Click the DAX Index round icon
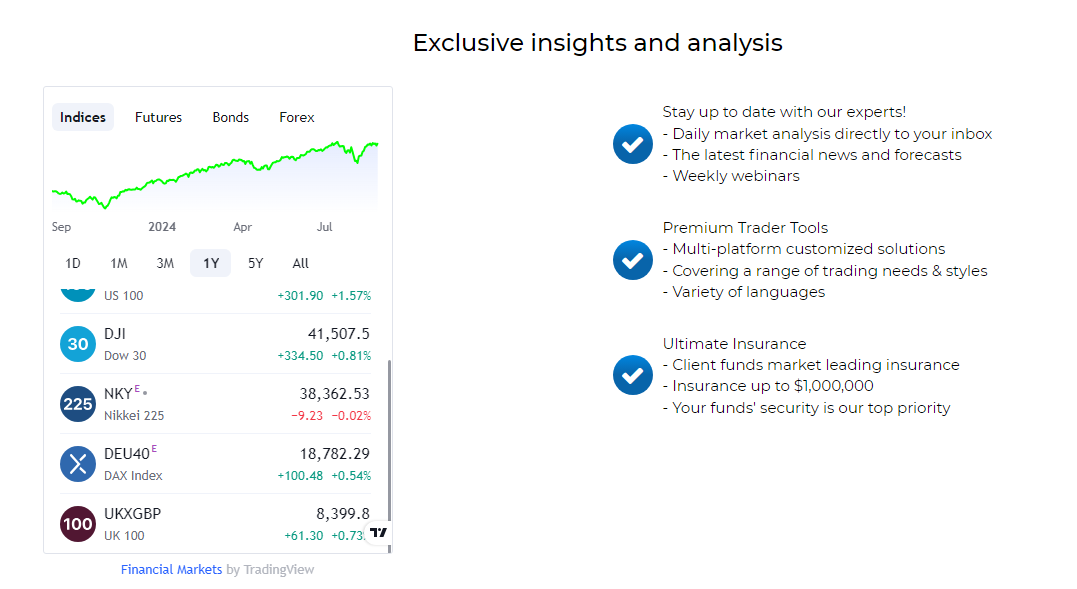The height and width of the screenshot is (589, 1077). click(x=78, y=464)
